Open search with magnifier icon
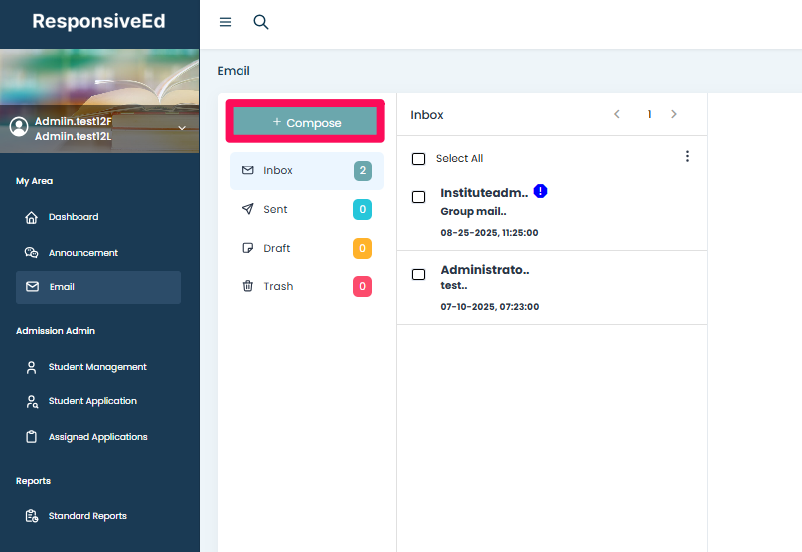802x552 pixels. click(x=261, y=22)
